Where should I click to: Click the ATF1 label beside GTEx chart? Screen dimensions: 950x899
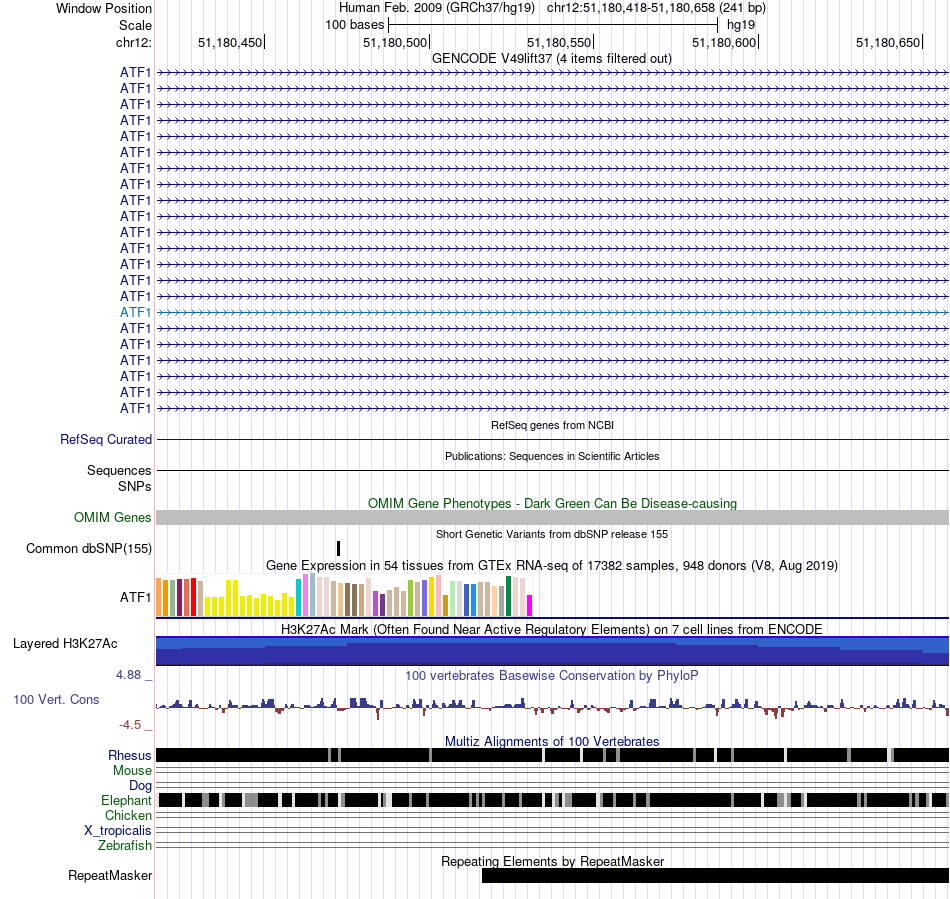(135, 597)
